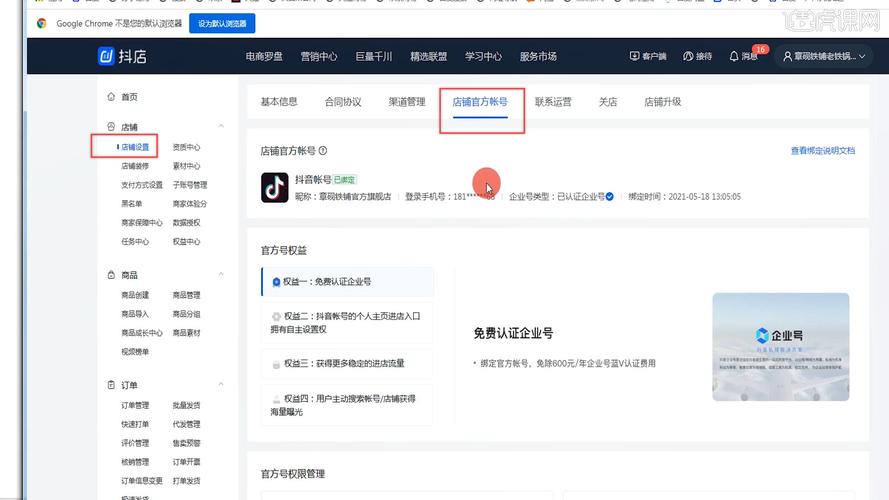The image size is (889, 500).
Task: Click the Chrome logo in the notification bar
Action: [41, 23]
